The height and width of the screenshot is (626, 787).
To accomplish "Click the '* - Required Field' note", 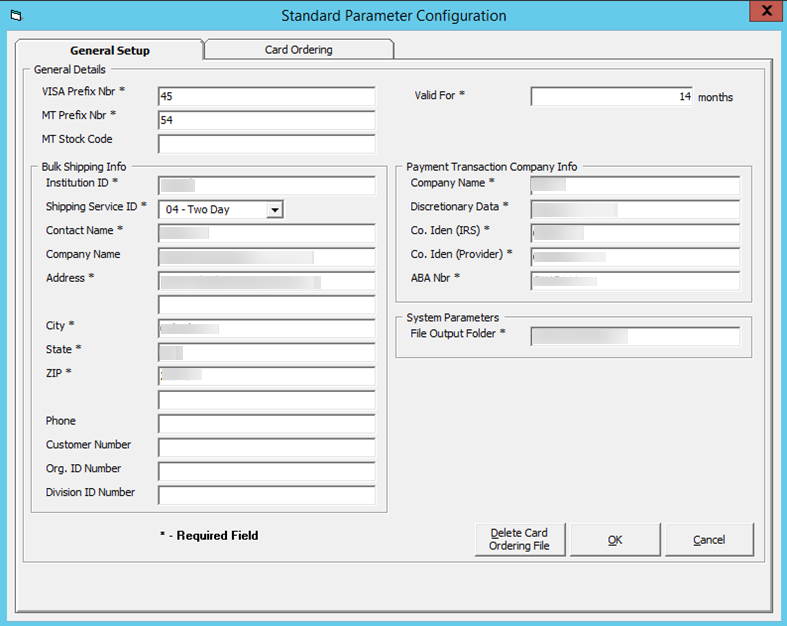I will (209, 536).
